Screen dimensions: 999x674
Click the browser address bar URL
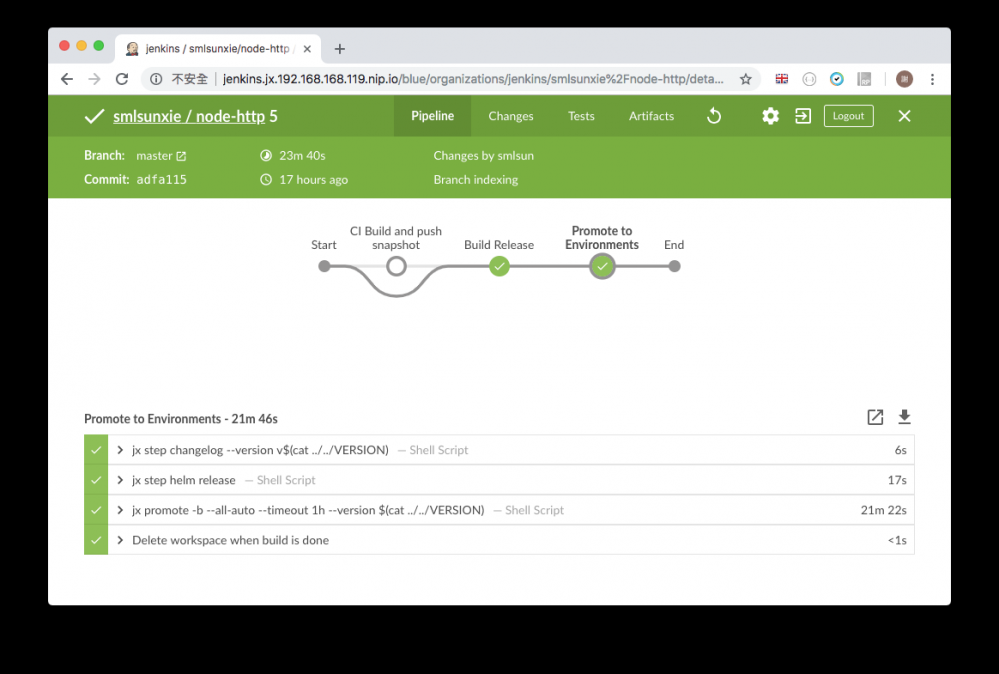(x=473, y=79)
